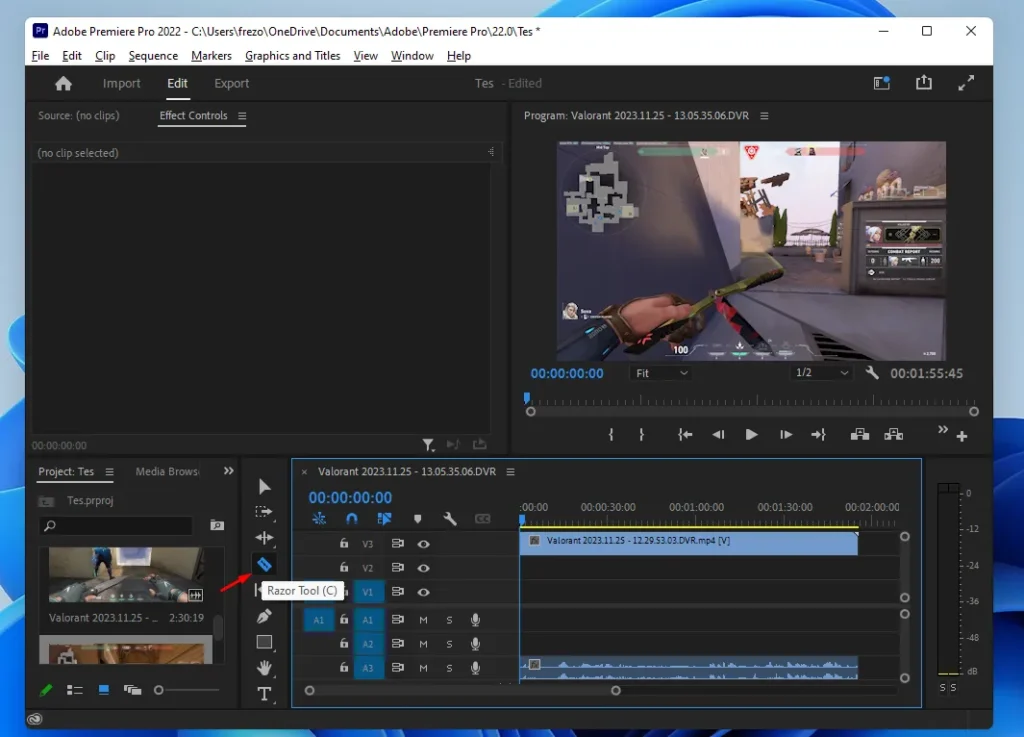Switch to the Export tab
This screenshot has height=737, width=1024.
coord(231,84)
